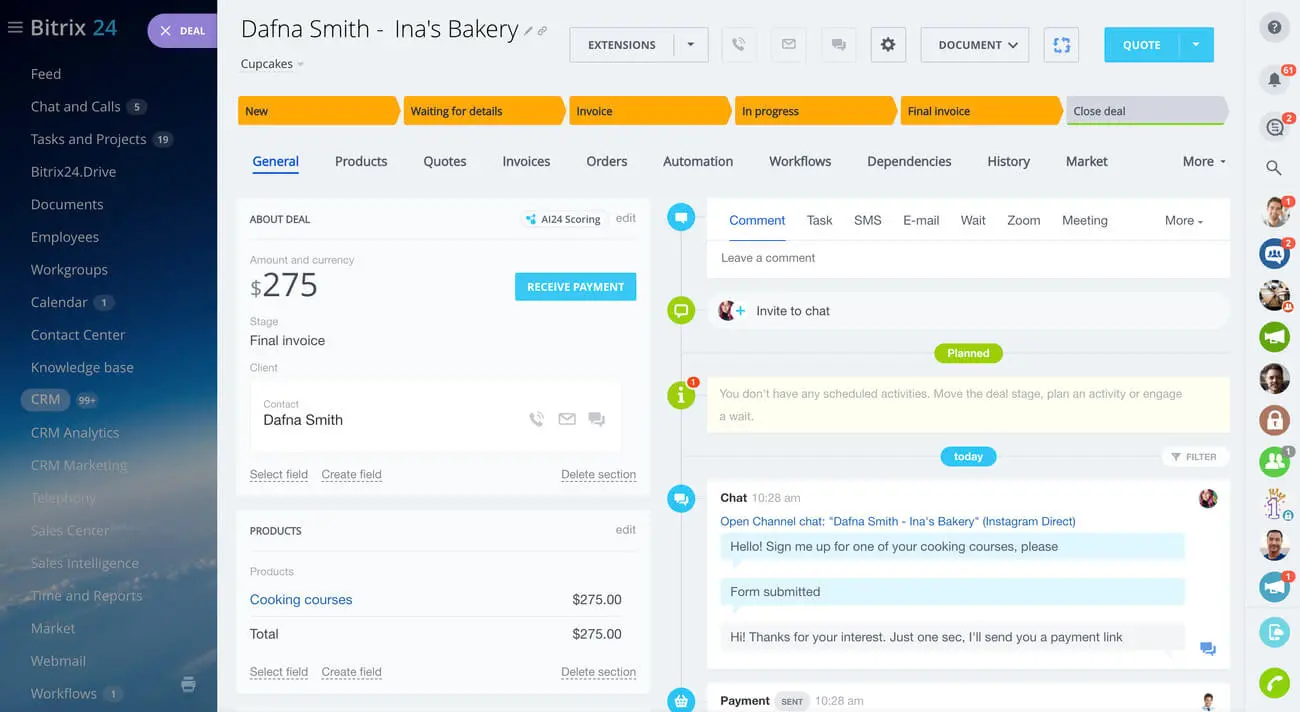Go to the Automation tab
Viewport: 1300px width, 712px height.
pos(698,161)
